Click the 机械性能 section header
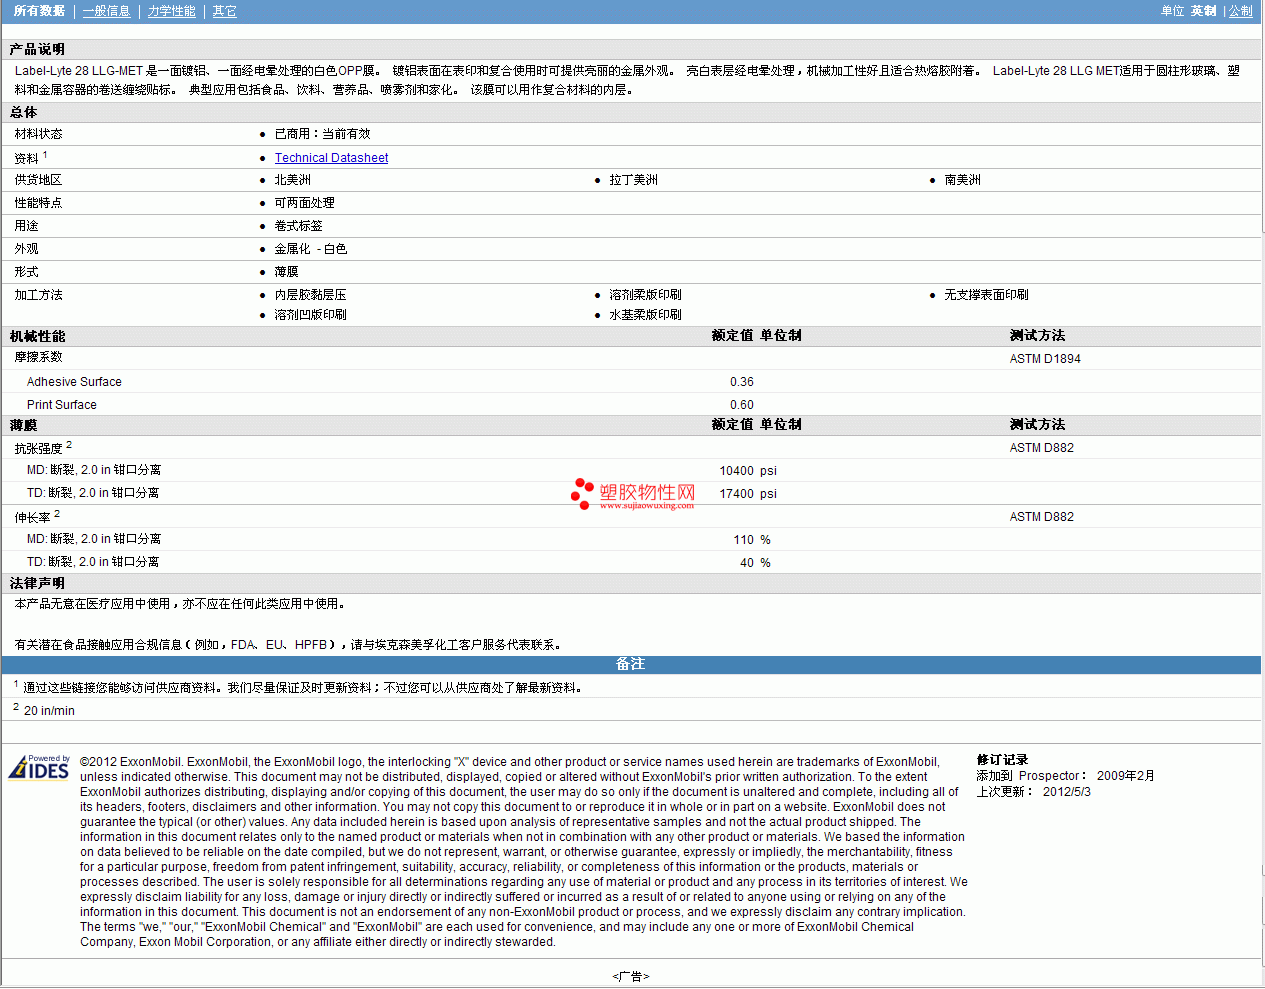Screen dimensions: 1265x989 click(38, 336)
